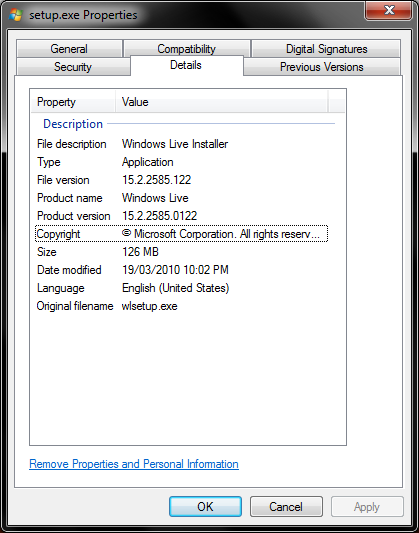The width and height of the screenshot is (419, 533).
Task: Click the setup.exe icon in title bar
Action: [15, 15]
